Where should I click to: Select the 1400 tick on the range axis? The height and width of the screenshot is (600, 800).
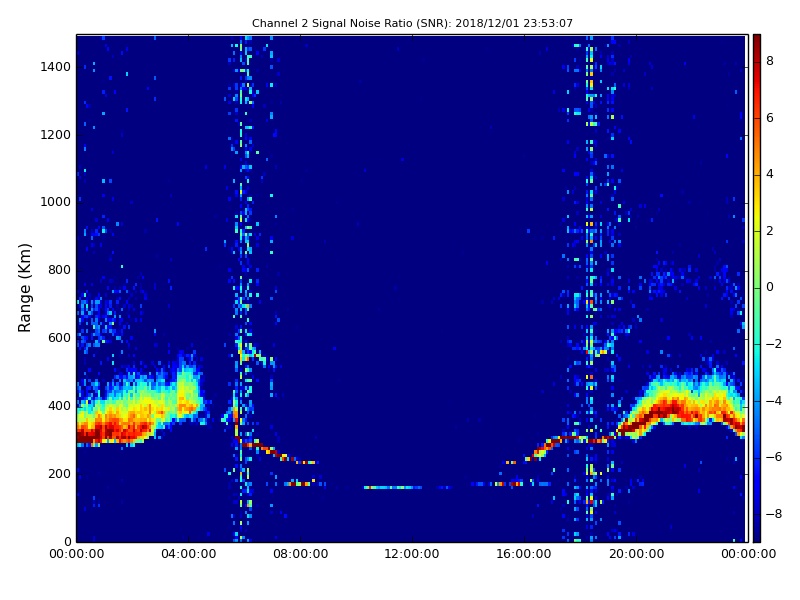point(54,67)
